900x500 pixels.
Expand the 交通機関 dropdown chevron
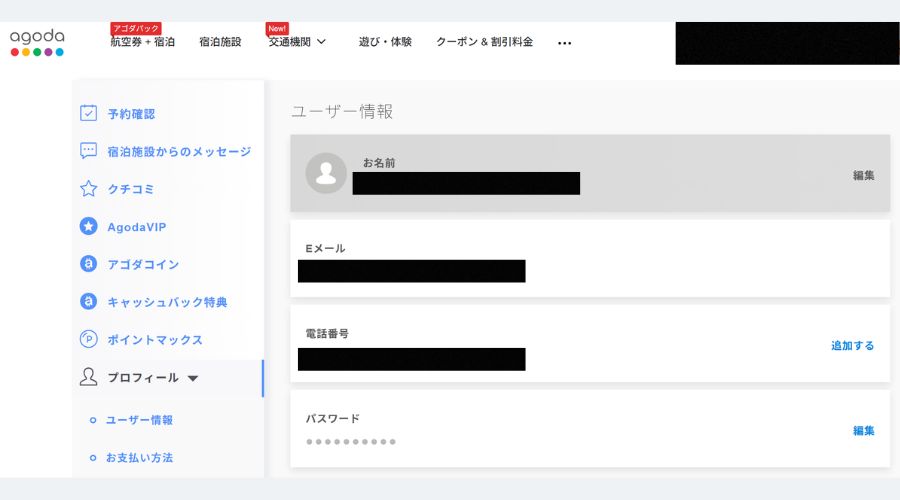click(321, 41)
